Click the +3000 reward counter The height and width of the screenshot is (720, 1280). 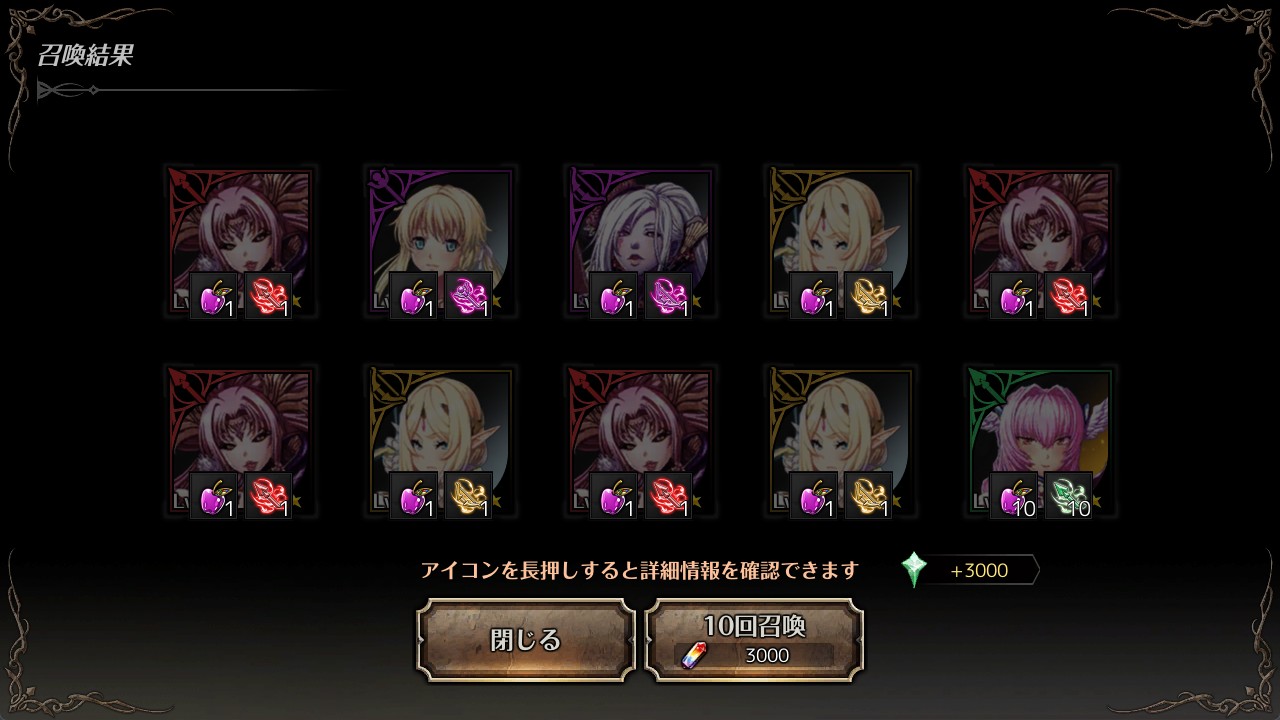click(x=979, y=570)
